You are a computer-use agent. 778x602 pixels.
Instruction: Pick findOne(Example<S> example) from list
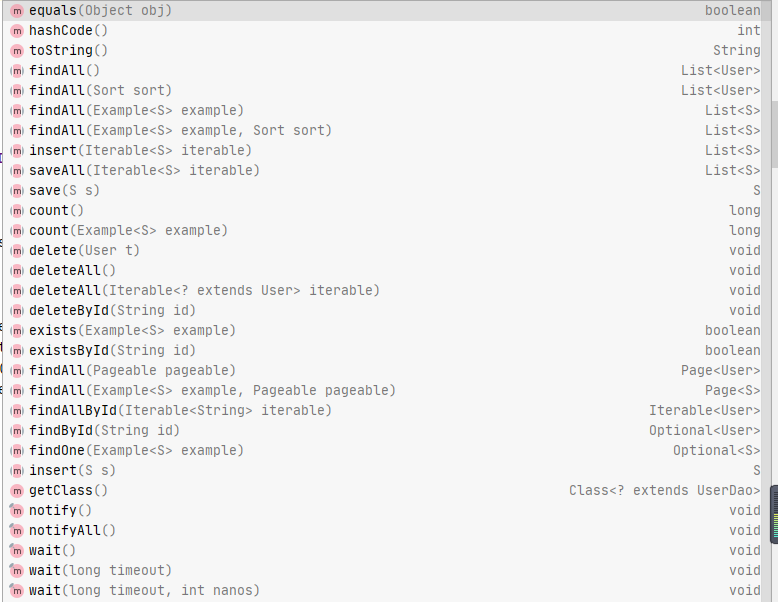[x=137, y=450]
